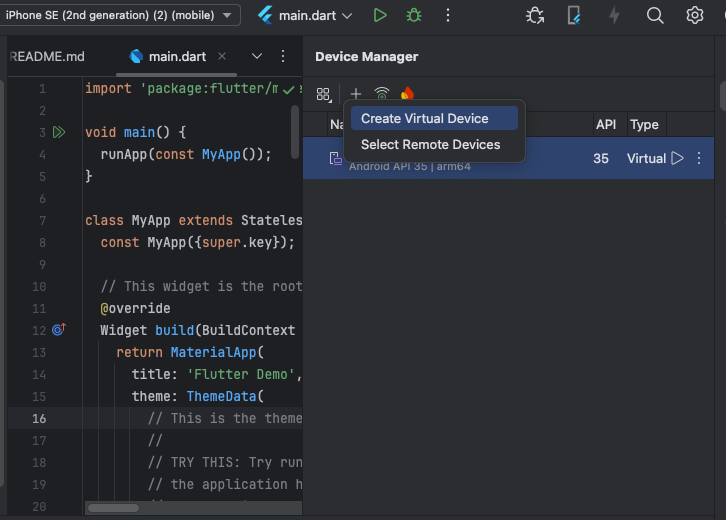Open Search Everywhere magnifier

[655, 15]
